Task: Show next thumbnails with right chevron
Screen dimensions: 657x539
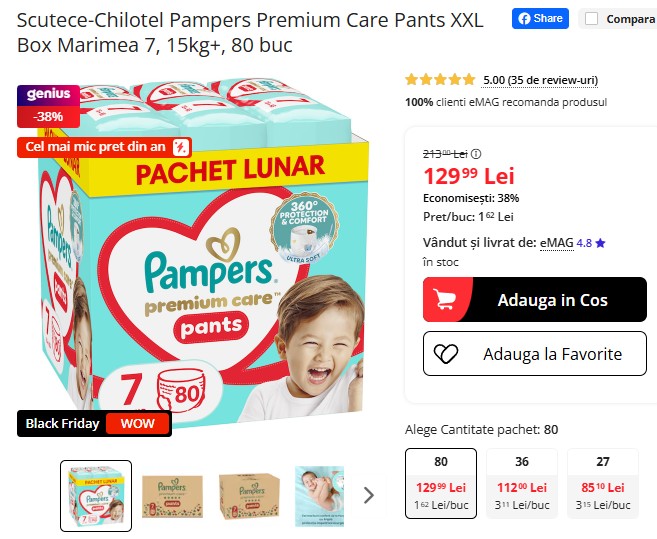Action: pyautogui.click(x=369, y=495)
